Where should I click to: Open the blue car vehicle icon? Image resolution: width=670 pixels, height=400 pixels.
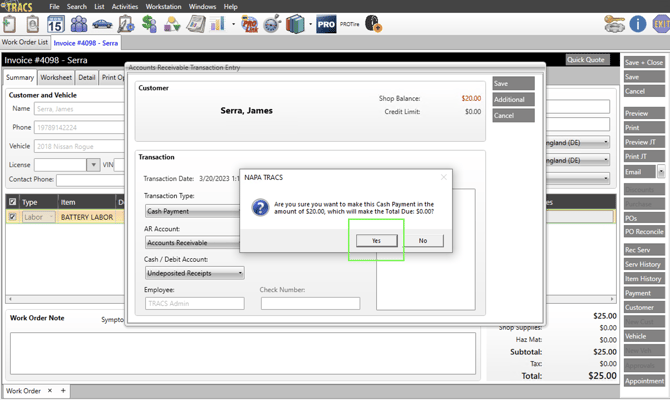[102, 24]
